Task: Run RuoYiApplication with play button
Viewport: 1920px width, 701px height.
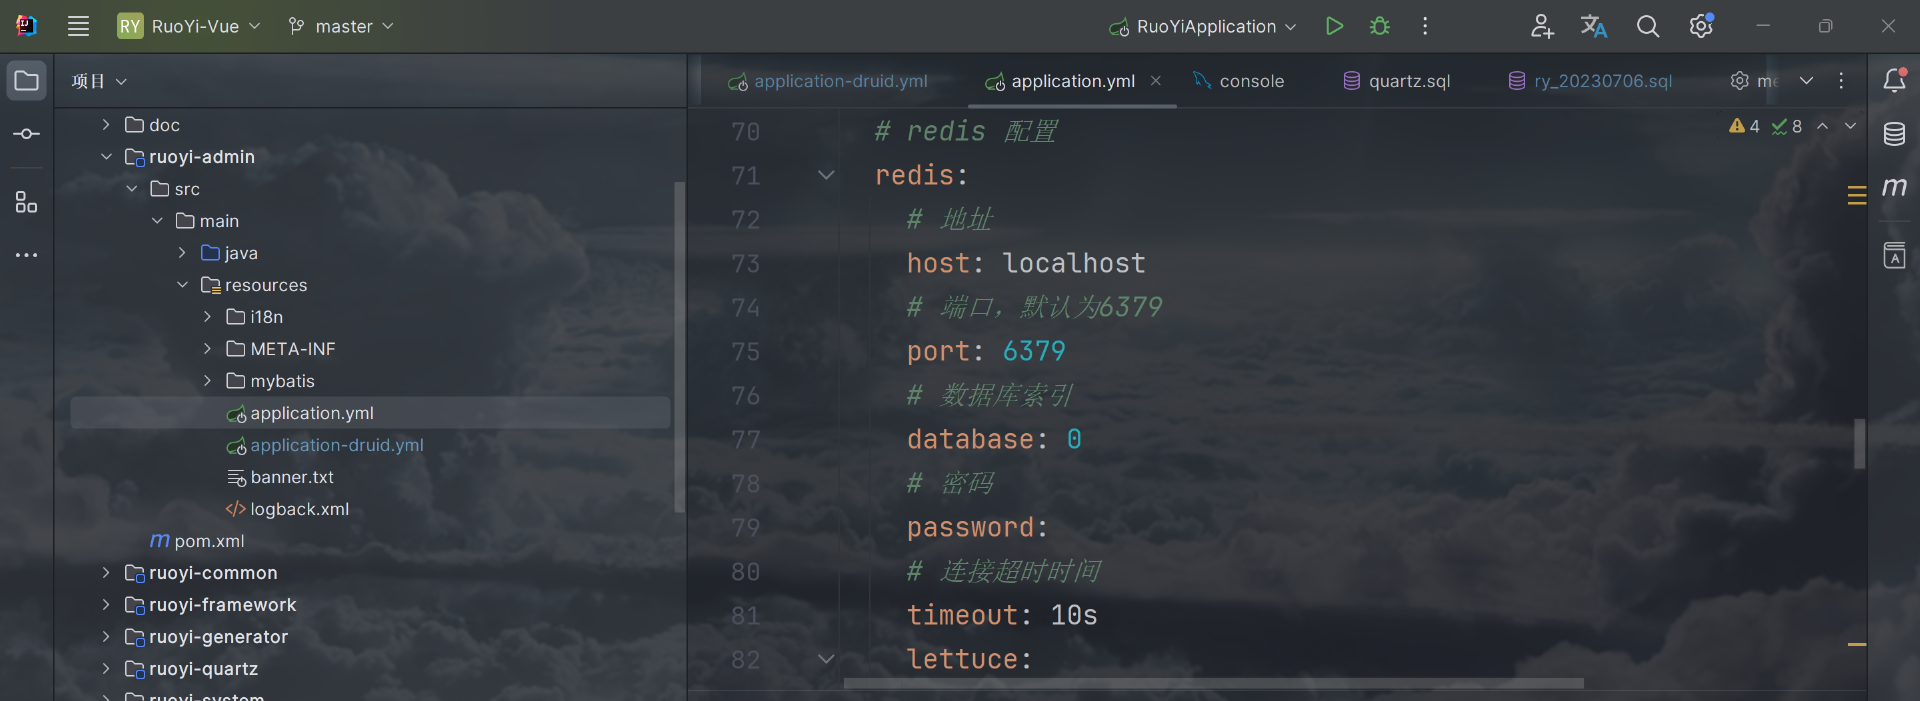Action: click(1334, 26)
